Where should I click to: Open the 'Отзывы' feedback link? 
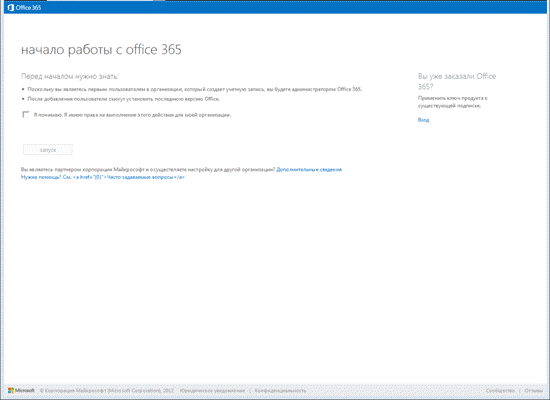tap(534, 391)
